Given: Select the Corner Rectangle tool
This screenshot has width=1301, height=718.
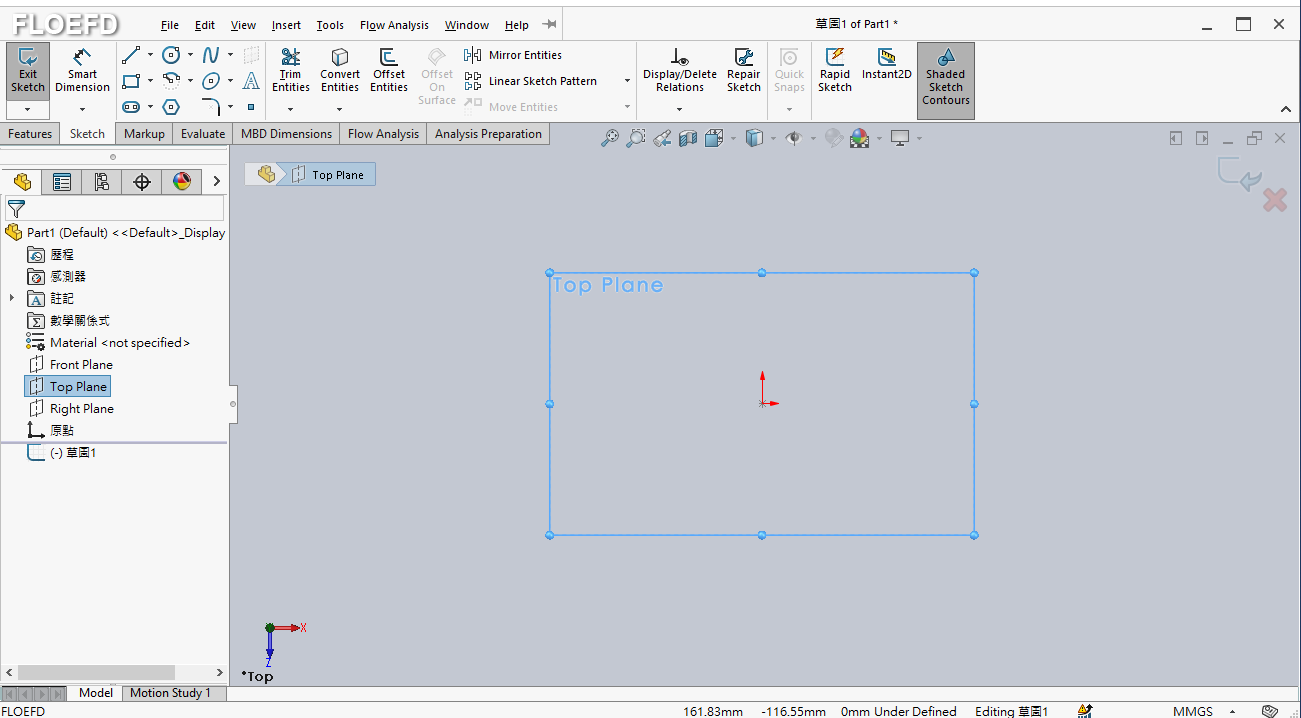Looking at the screenshot, I should [x=131, y=81].
